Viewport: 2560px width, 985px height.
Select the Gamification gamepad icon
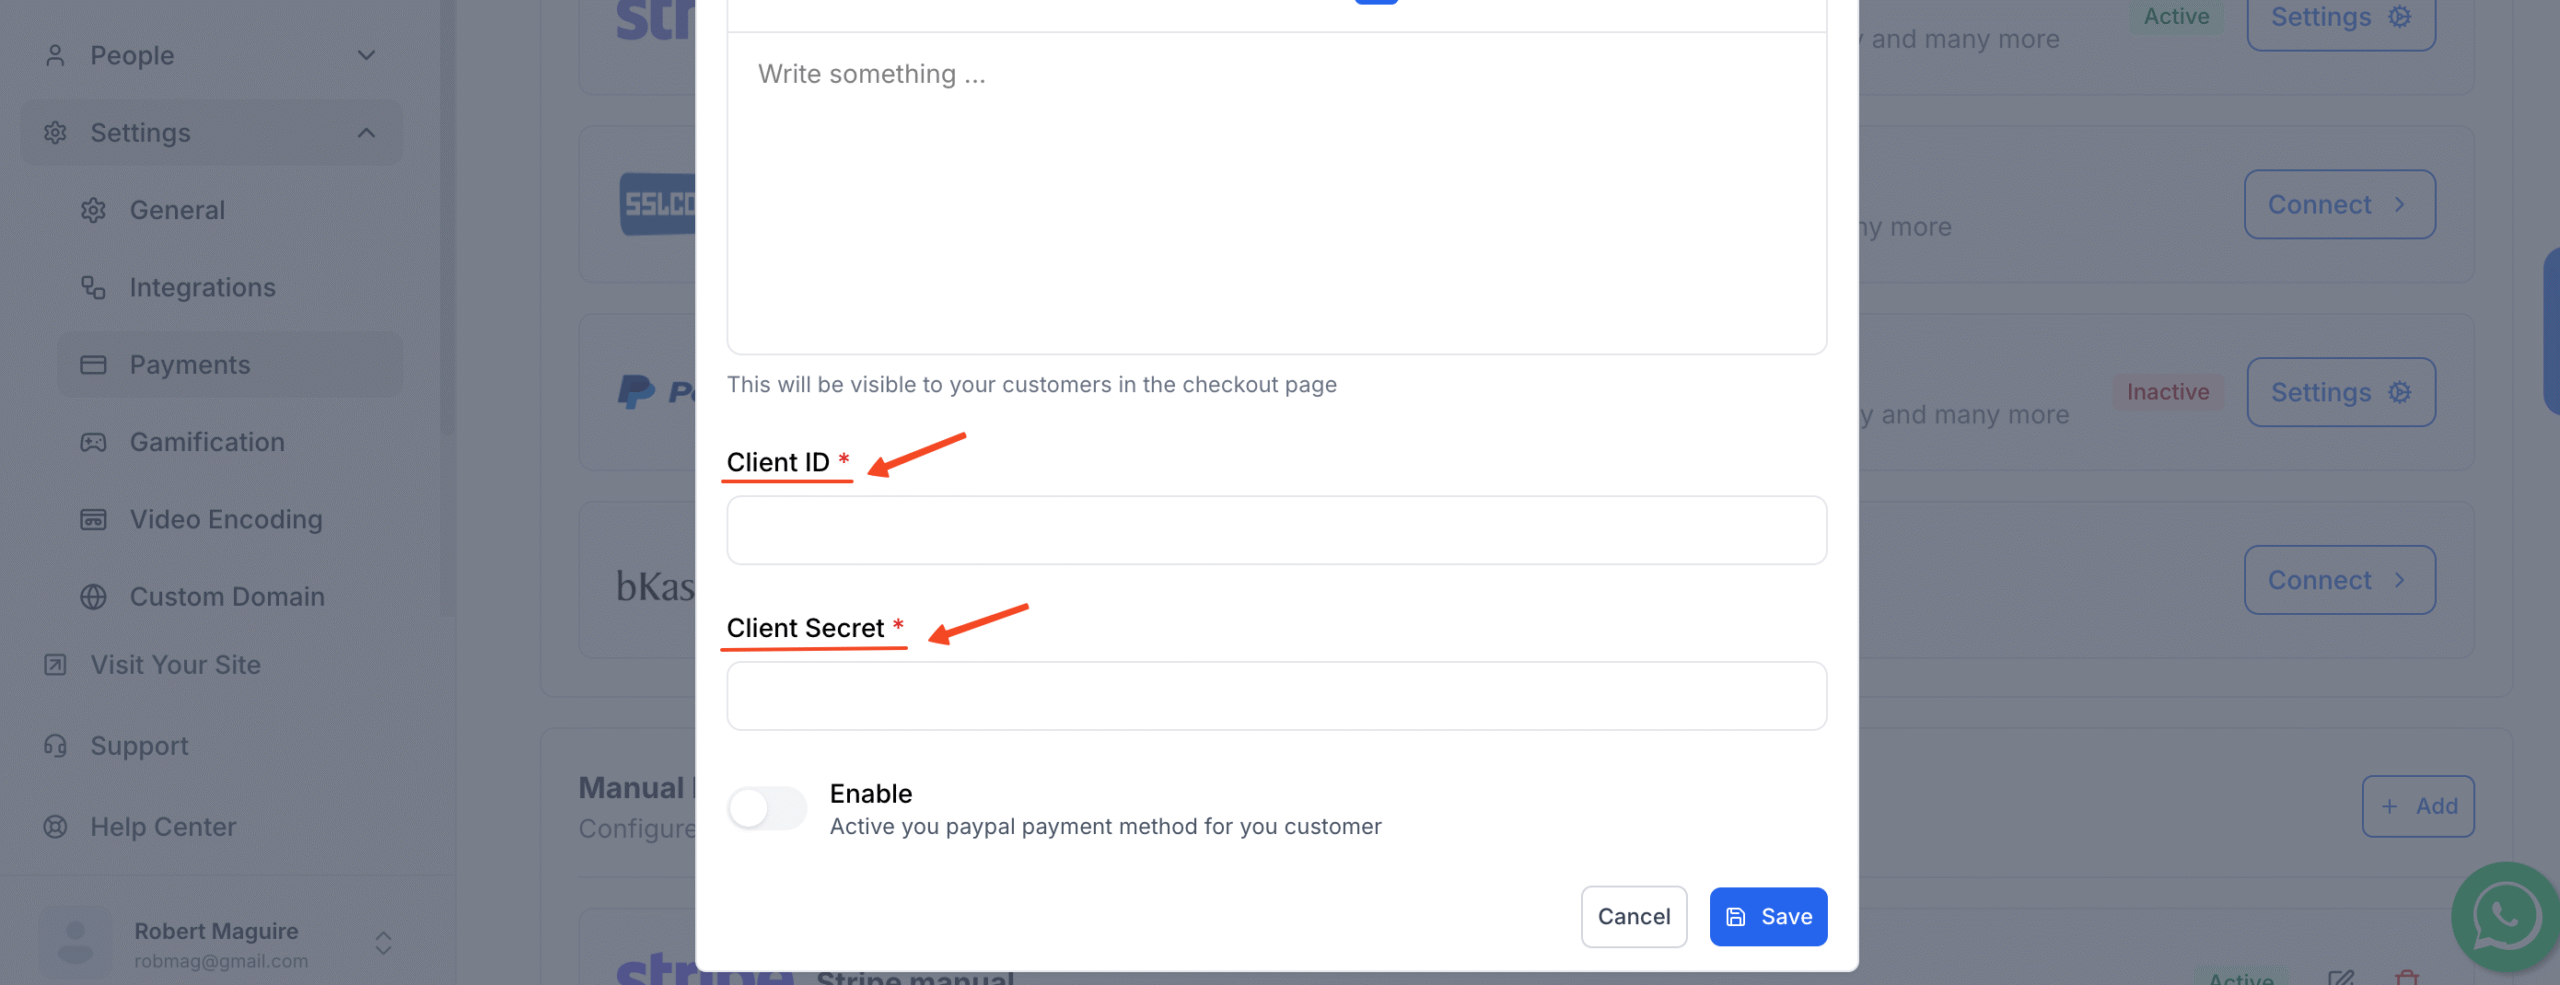point(93,441)
